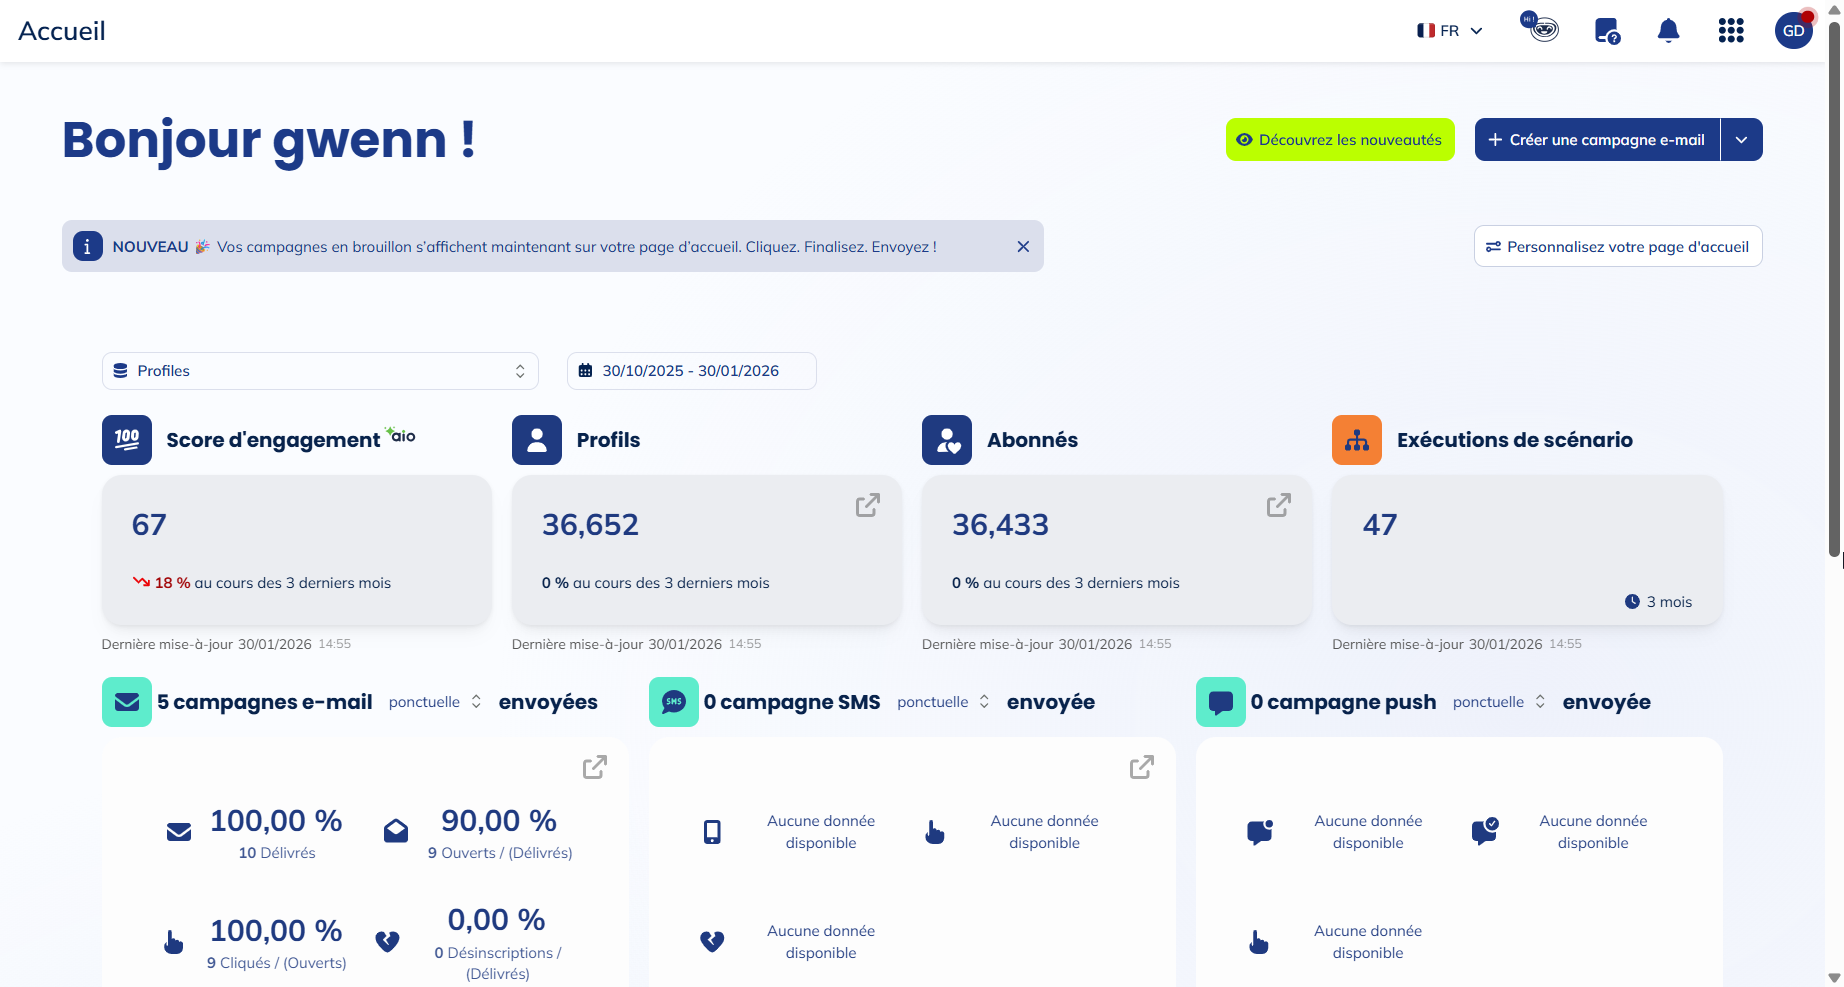This screenshot has height=987, width=1844.
Task: Open Abonnés details external link icon
Action: [x=1278, y=506]
